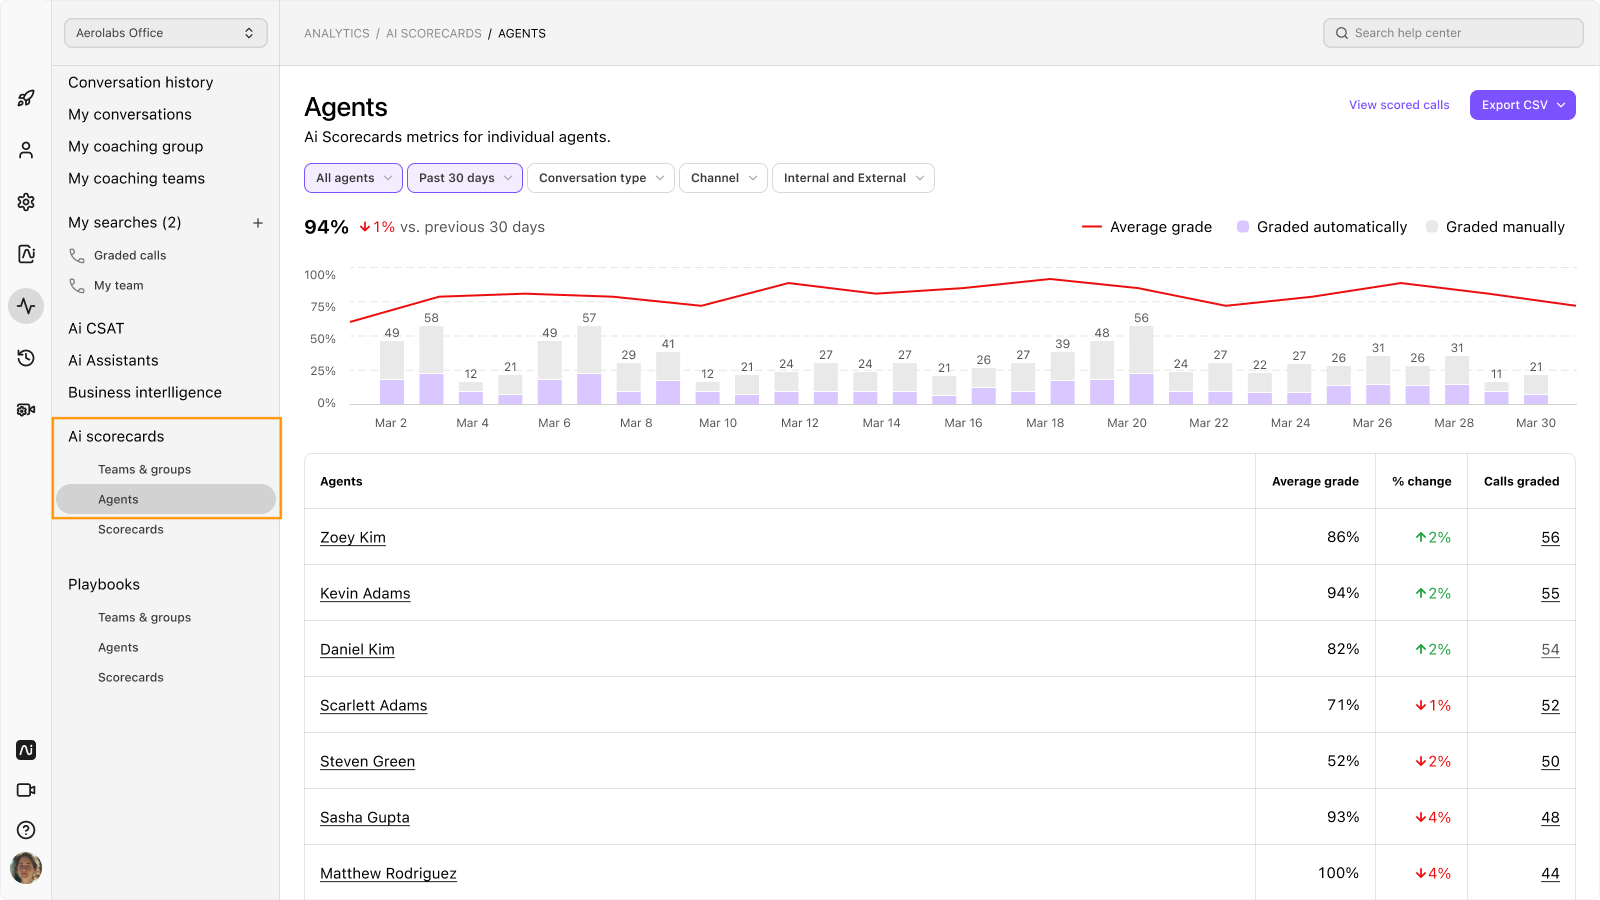Open Scarlett Adams agent link
This screenshot has width=1600, height=900.
point(373,706)
